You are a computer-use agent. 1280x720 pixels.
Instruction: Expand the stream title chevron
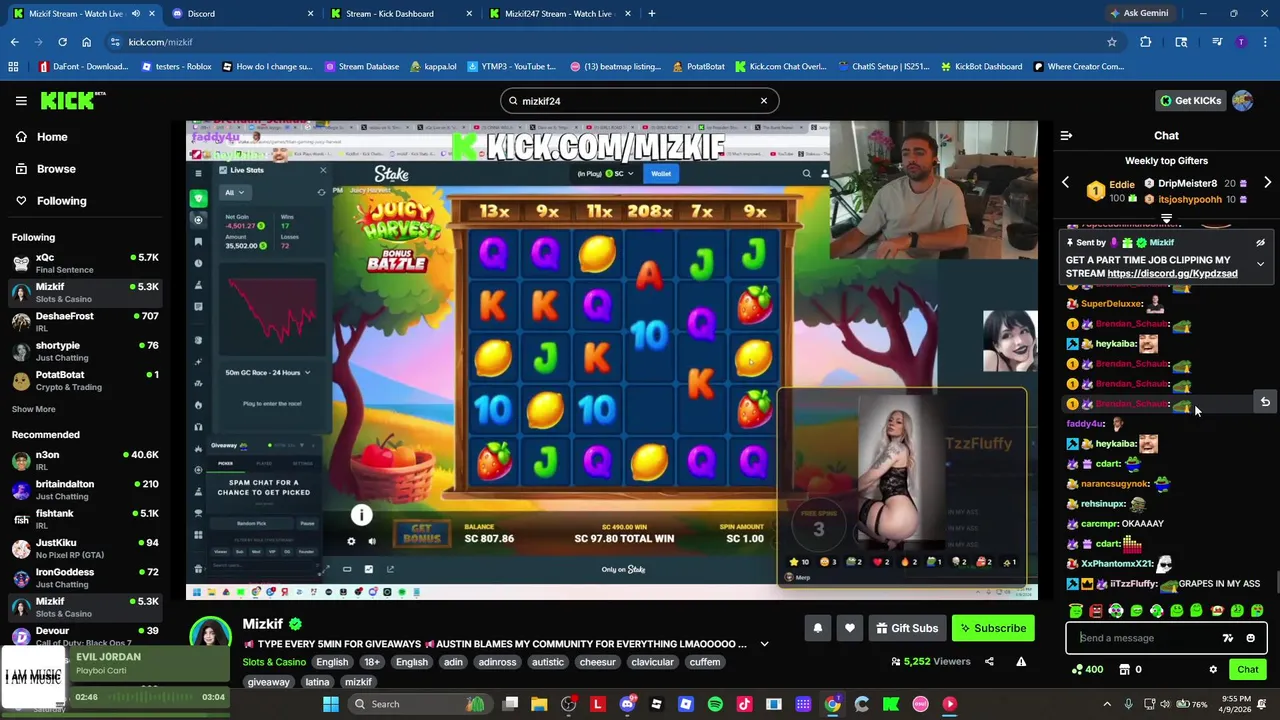(x=764, y=644)
